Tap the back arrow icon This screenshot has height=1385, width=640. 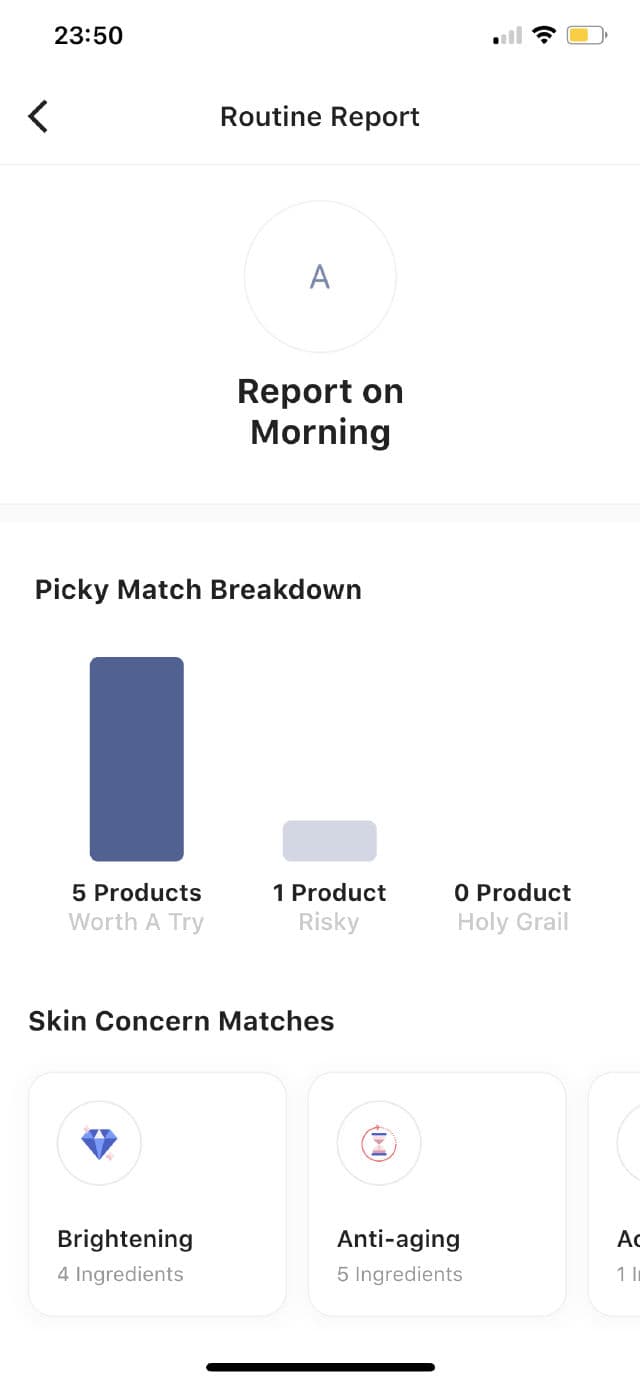[x=38, y=117]
